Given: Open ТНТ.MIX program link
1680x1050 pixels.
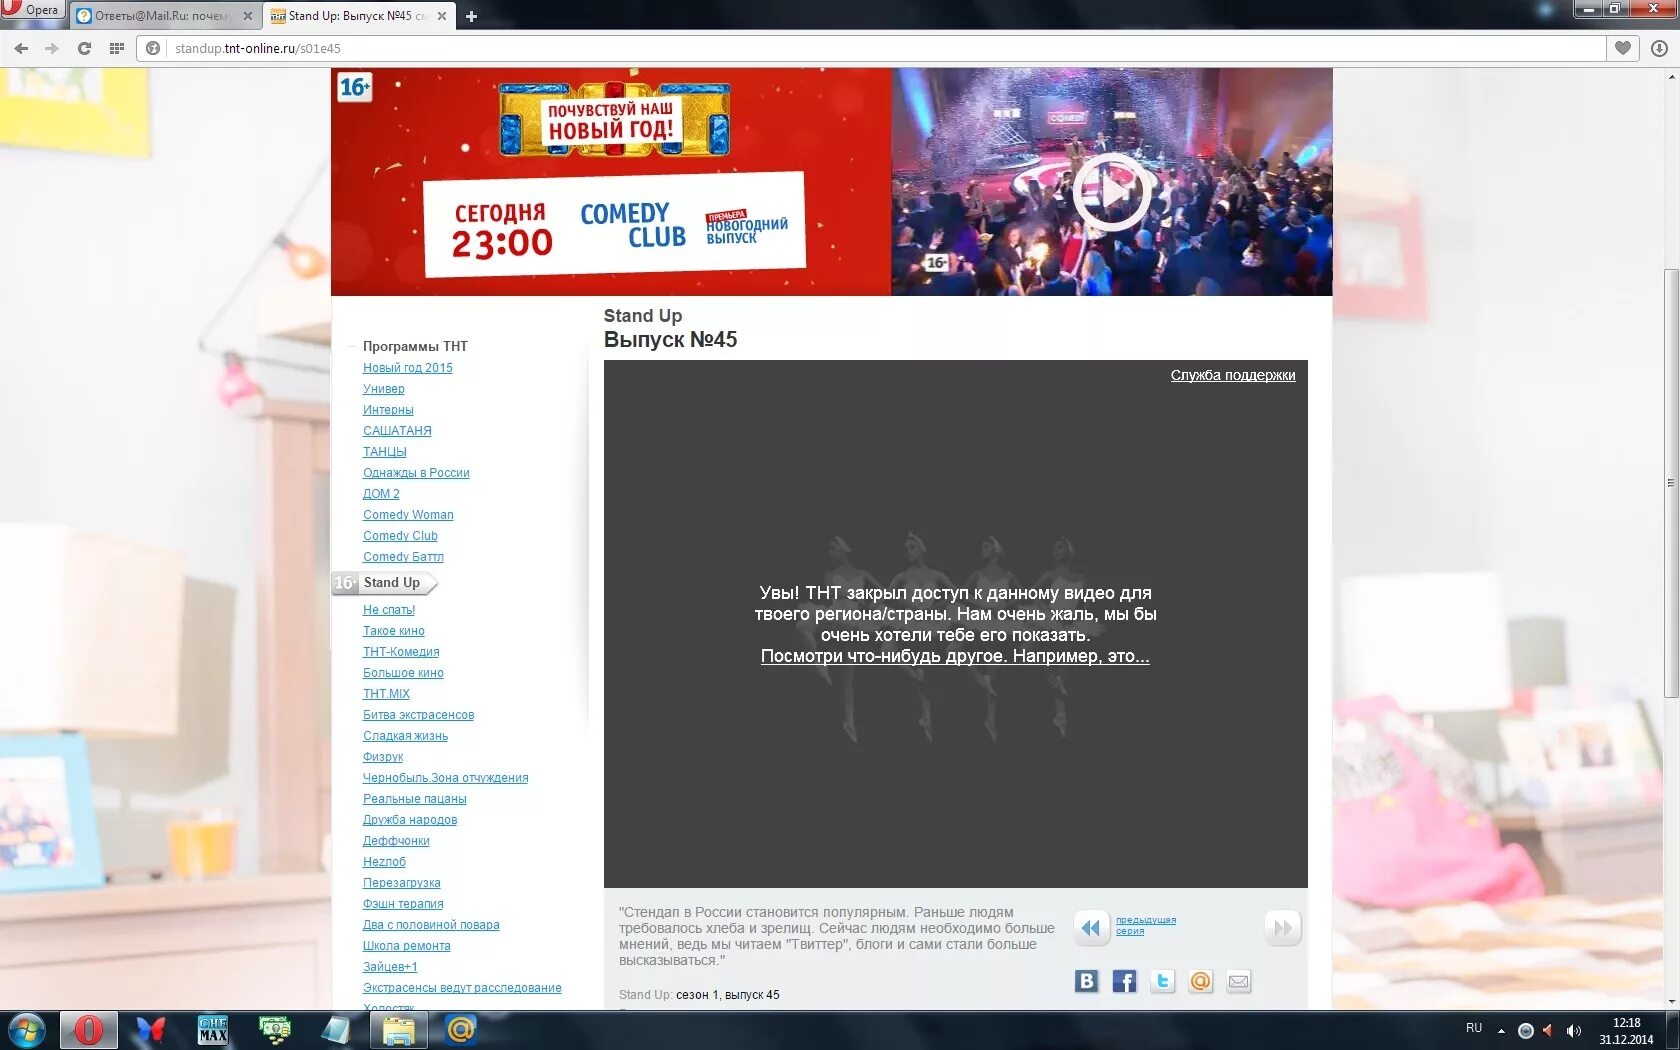Looking at the screenshot, I should tap(386, 694).
